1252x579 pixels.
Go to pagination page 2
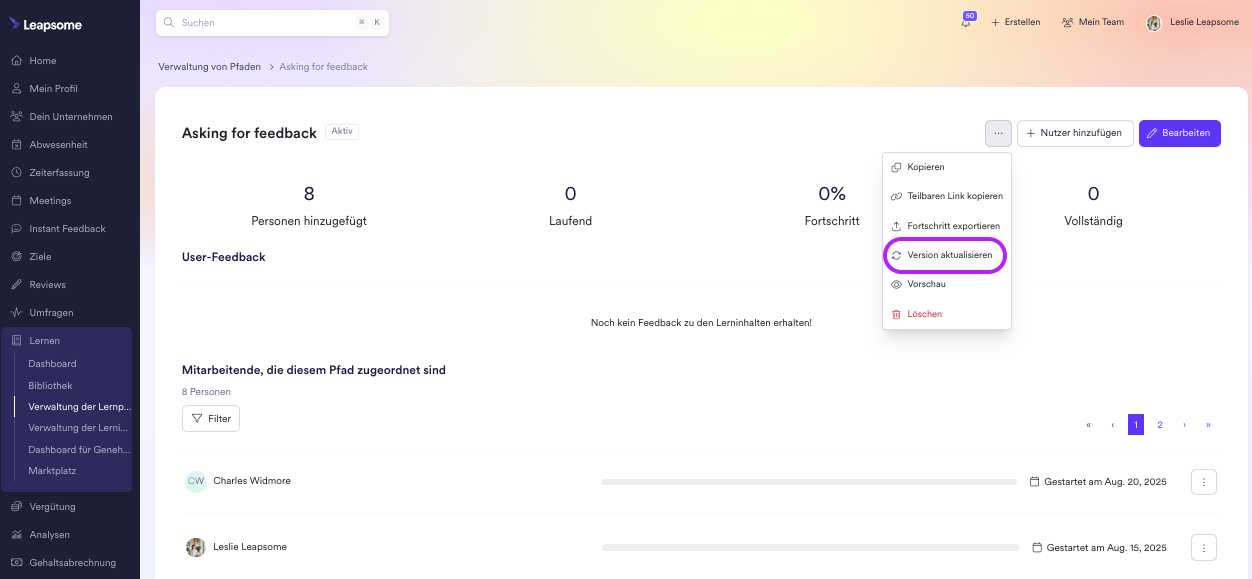[x=1160, y=425]
